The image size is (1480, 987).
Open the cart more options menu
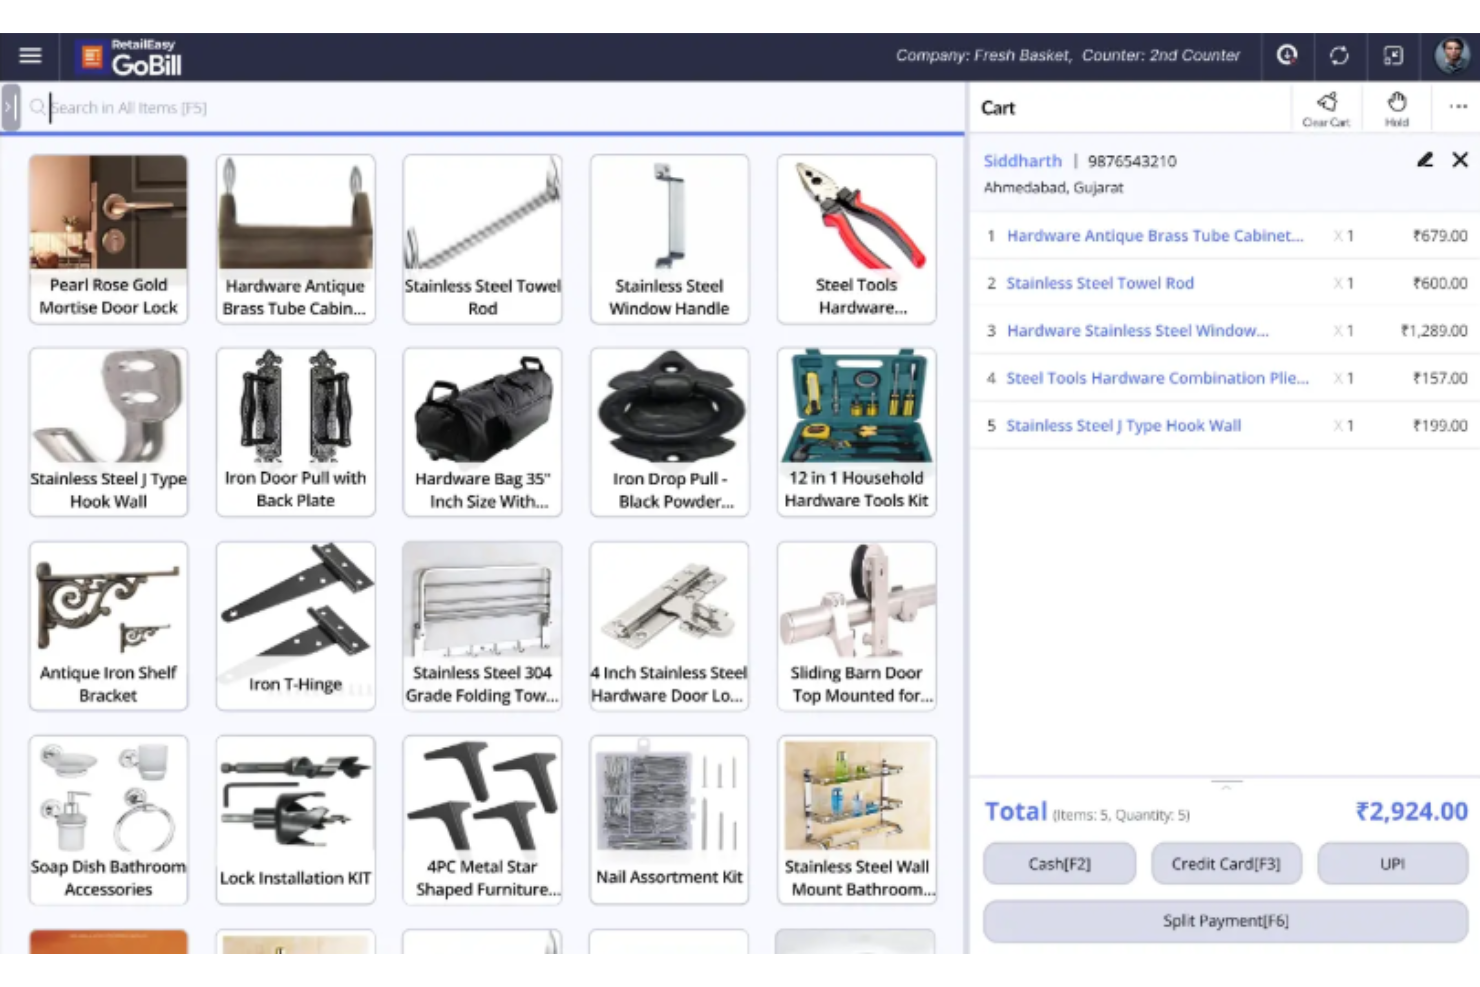1458,106
